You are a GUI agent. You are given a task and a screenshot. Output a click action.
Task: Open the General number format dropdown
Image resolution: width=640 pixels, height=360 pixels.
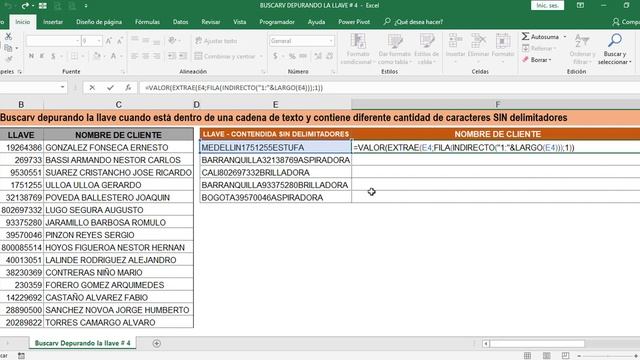pos(331,41)
